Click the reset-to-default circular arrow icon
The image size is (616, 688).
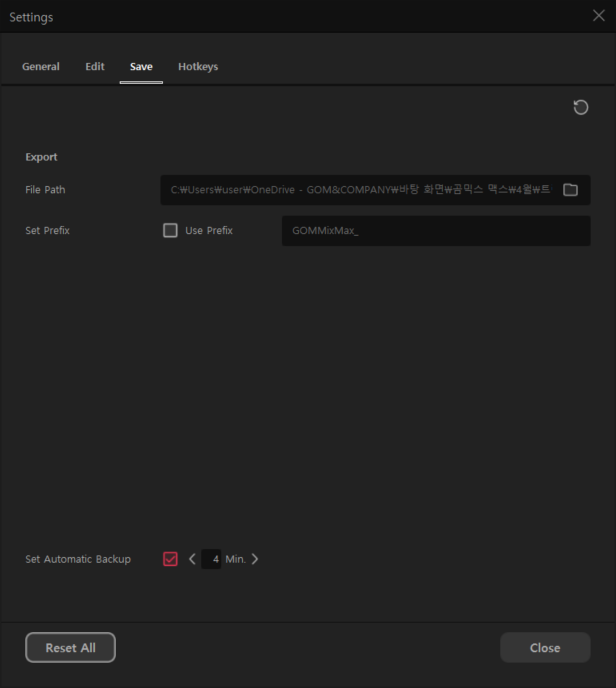pos(580,107)
